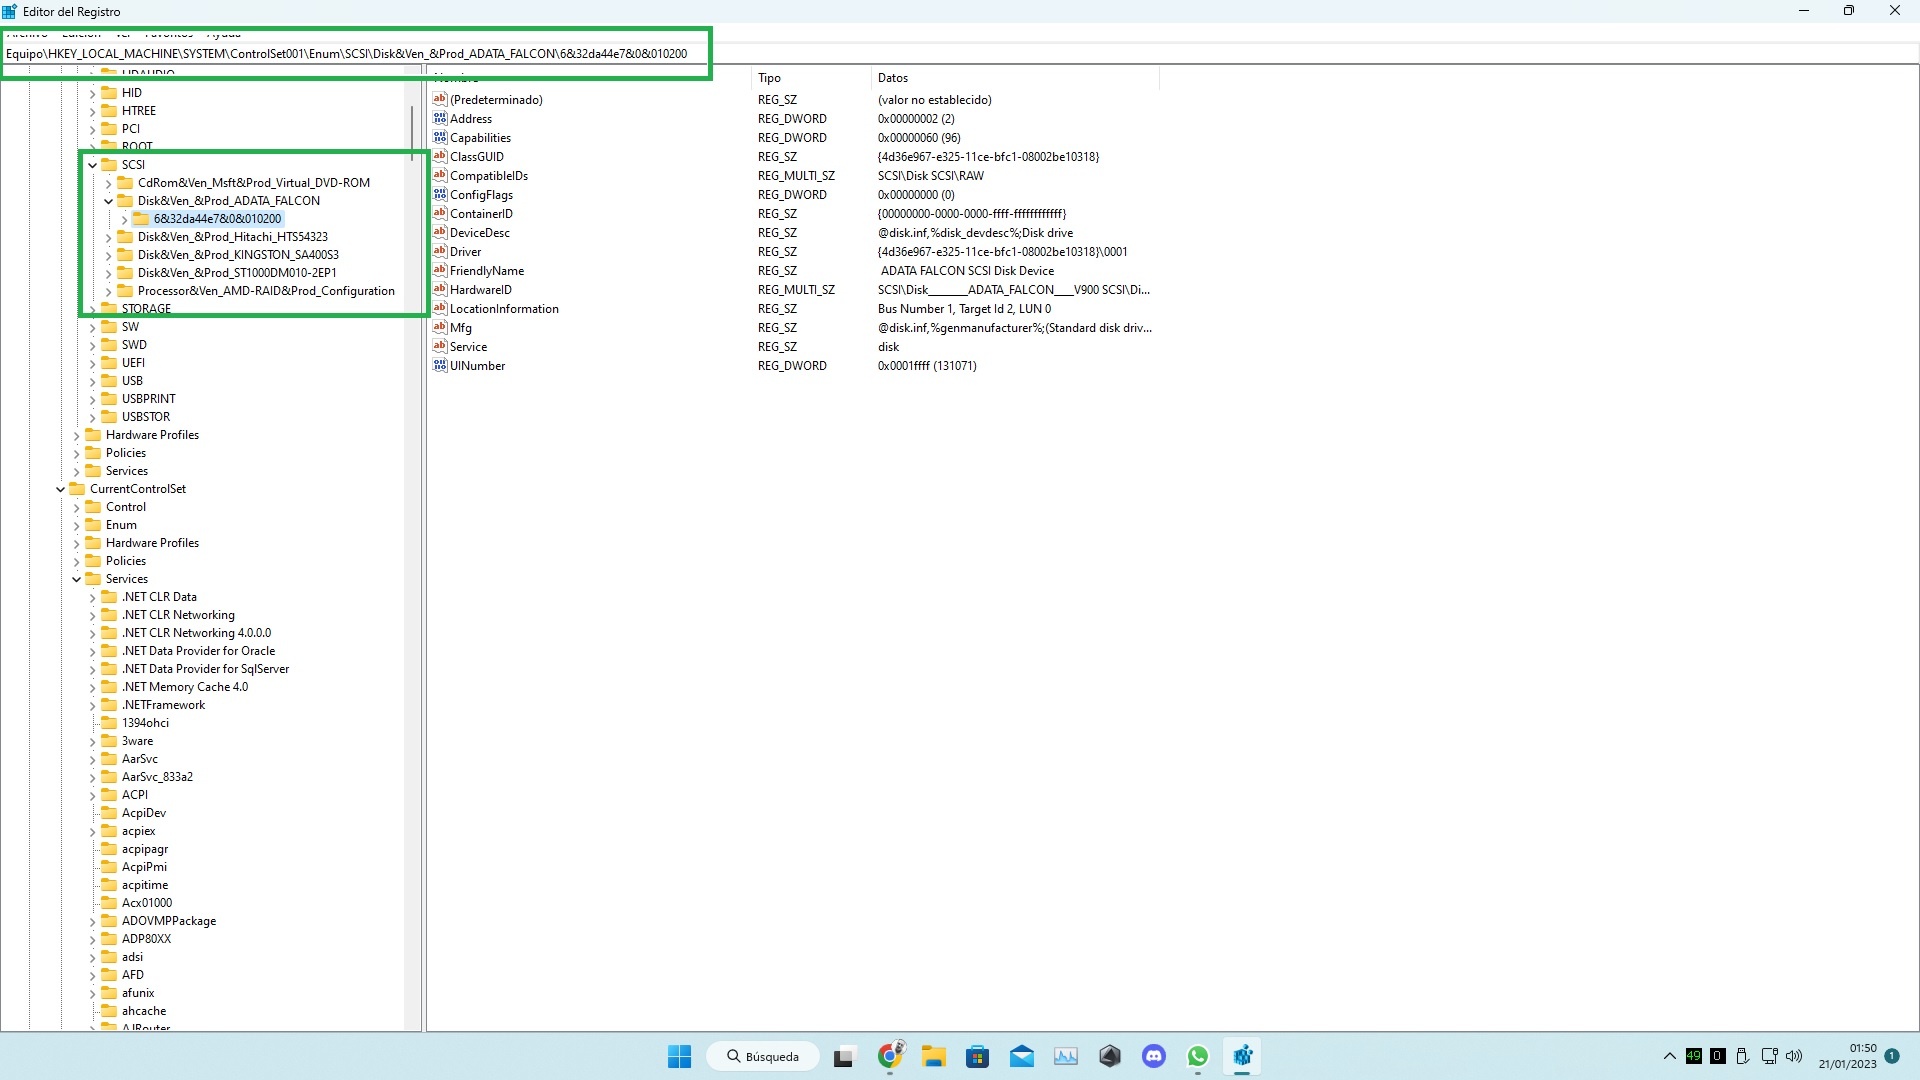Open Microsoft Store from the taskbar
The height and width of the screenshot is (1080, 1920).
point(978,1056)
